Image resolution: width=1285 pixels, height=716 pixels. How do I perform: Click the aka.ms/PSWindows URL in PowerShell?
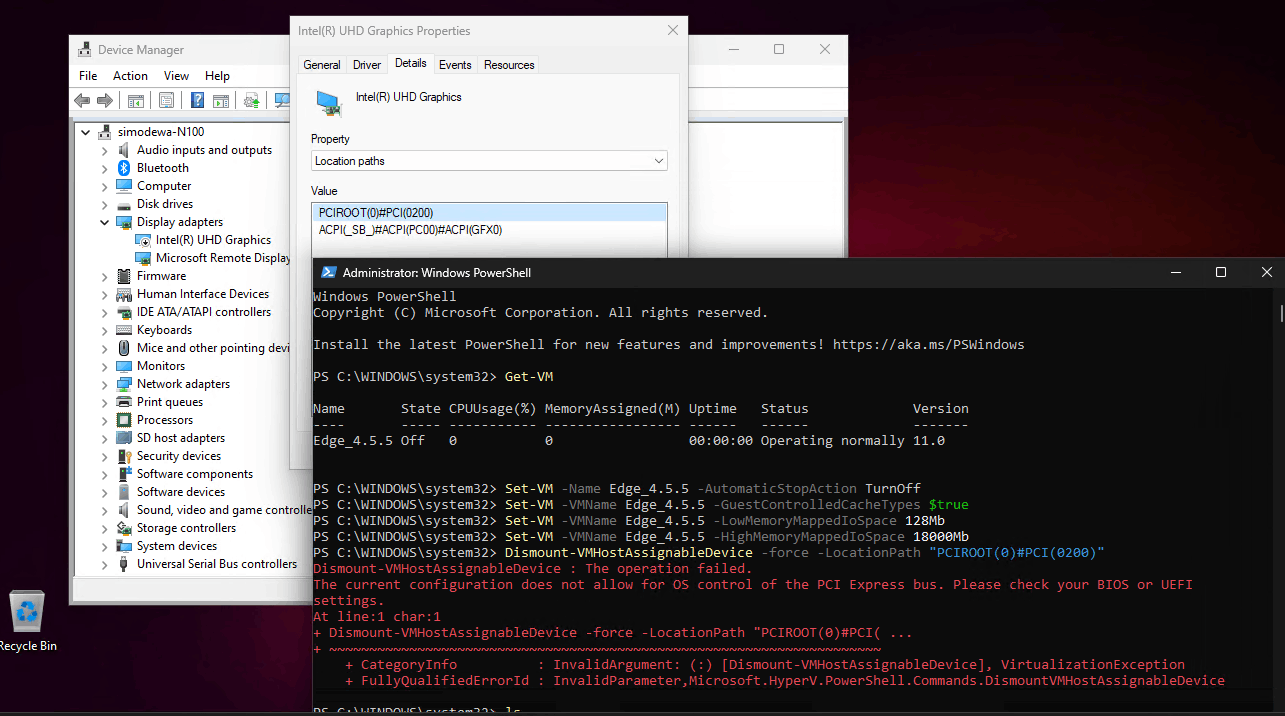929,345
